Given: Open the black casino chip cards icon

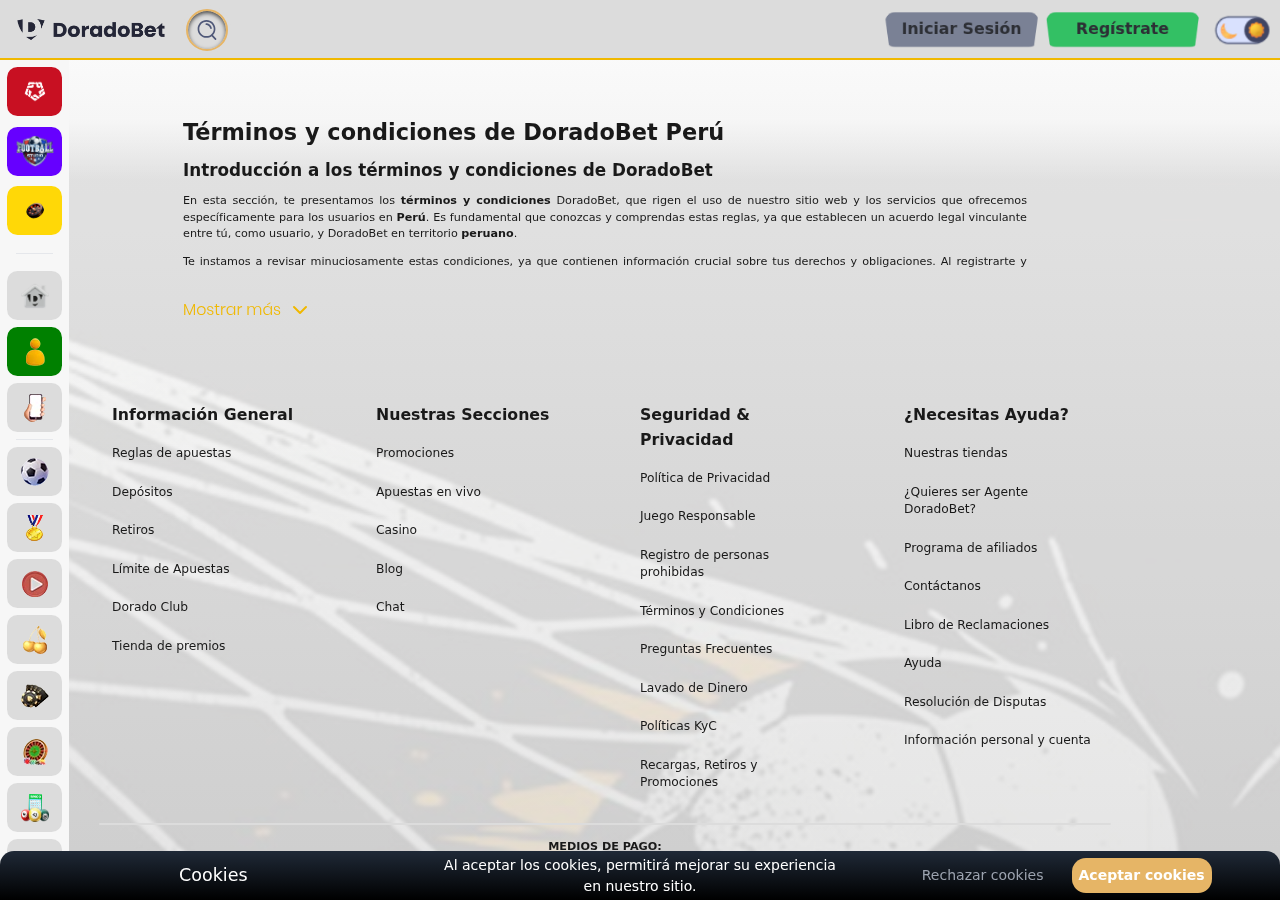Looking at the screenshot, I should click(x=34, y=695).
